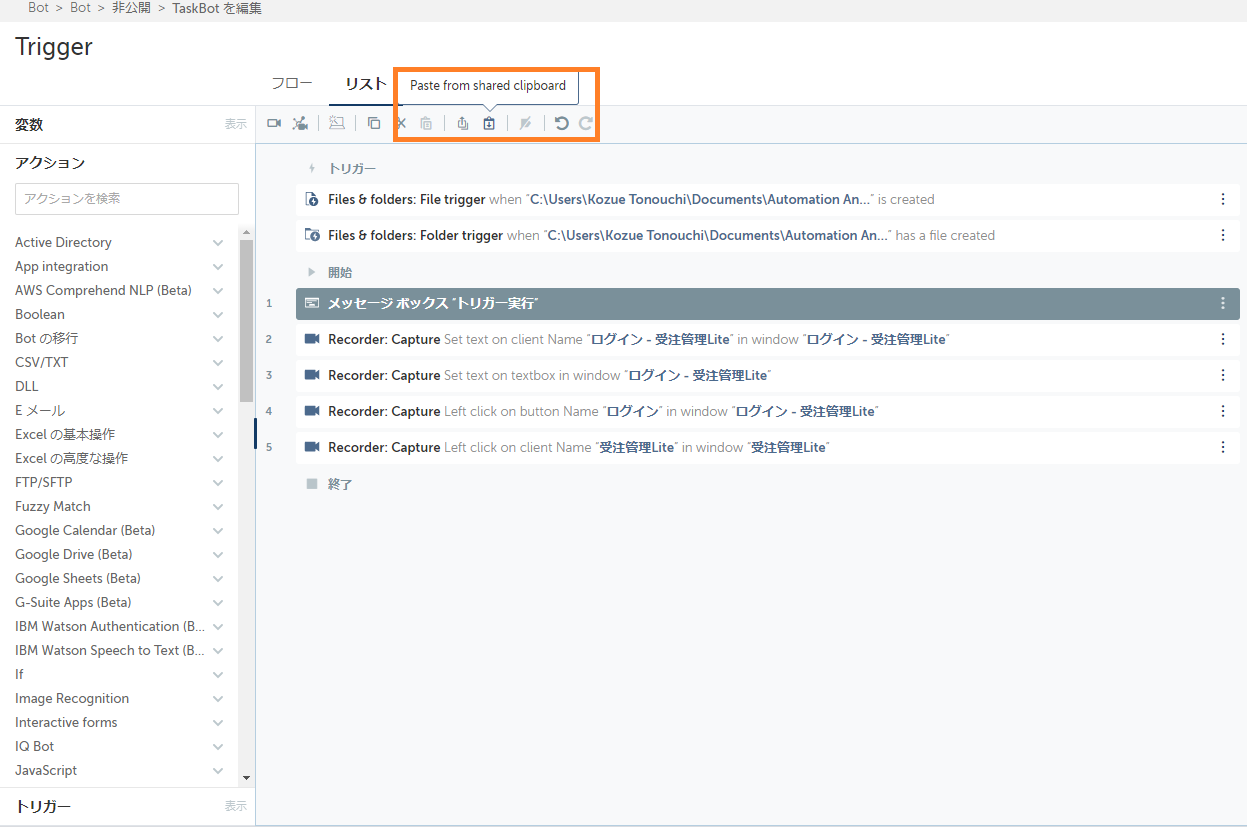Click the If action group
Image resolution: width=1247 pixels, height=829 pixels.
(120, 674)
